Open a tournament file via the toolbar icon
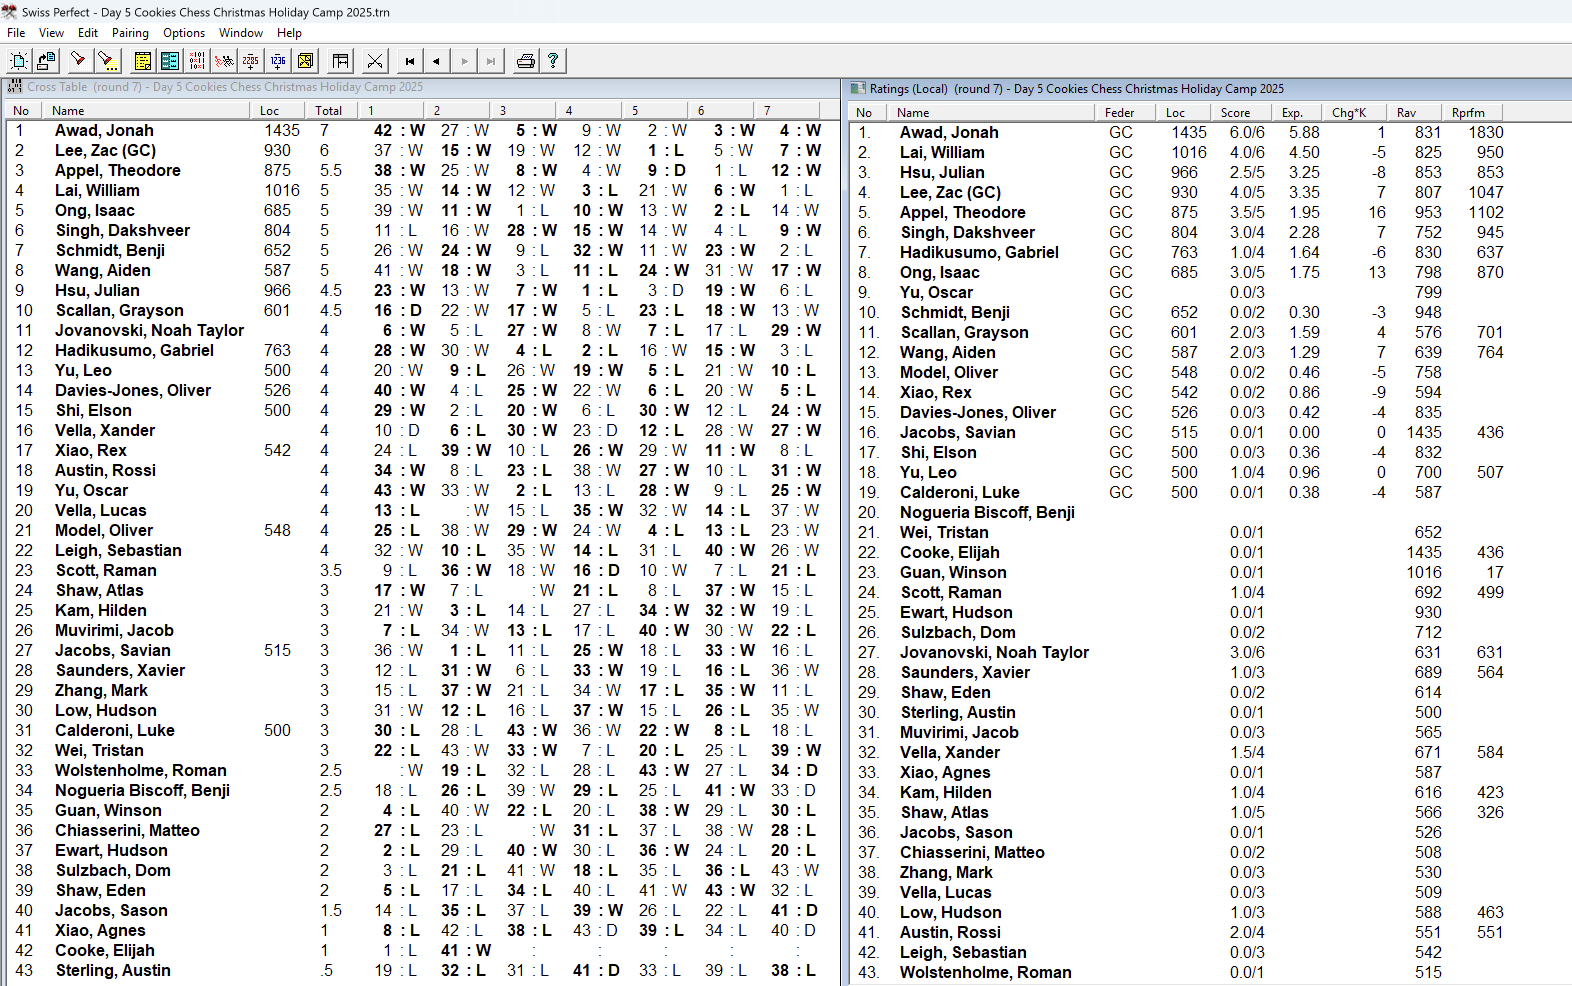Image resolution: width=1572 pixels, height=986 pixels. click(46, 61)
